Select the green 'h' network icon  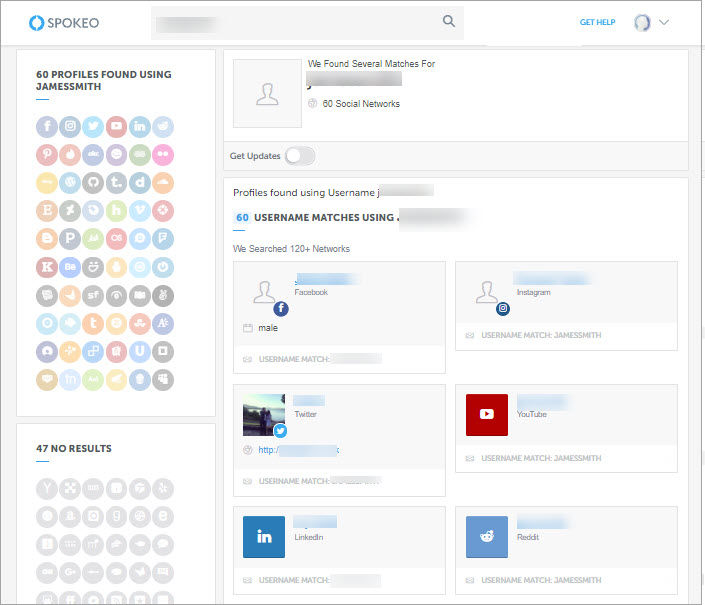point(116,211)
